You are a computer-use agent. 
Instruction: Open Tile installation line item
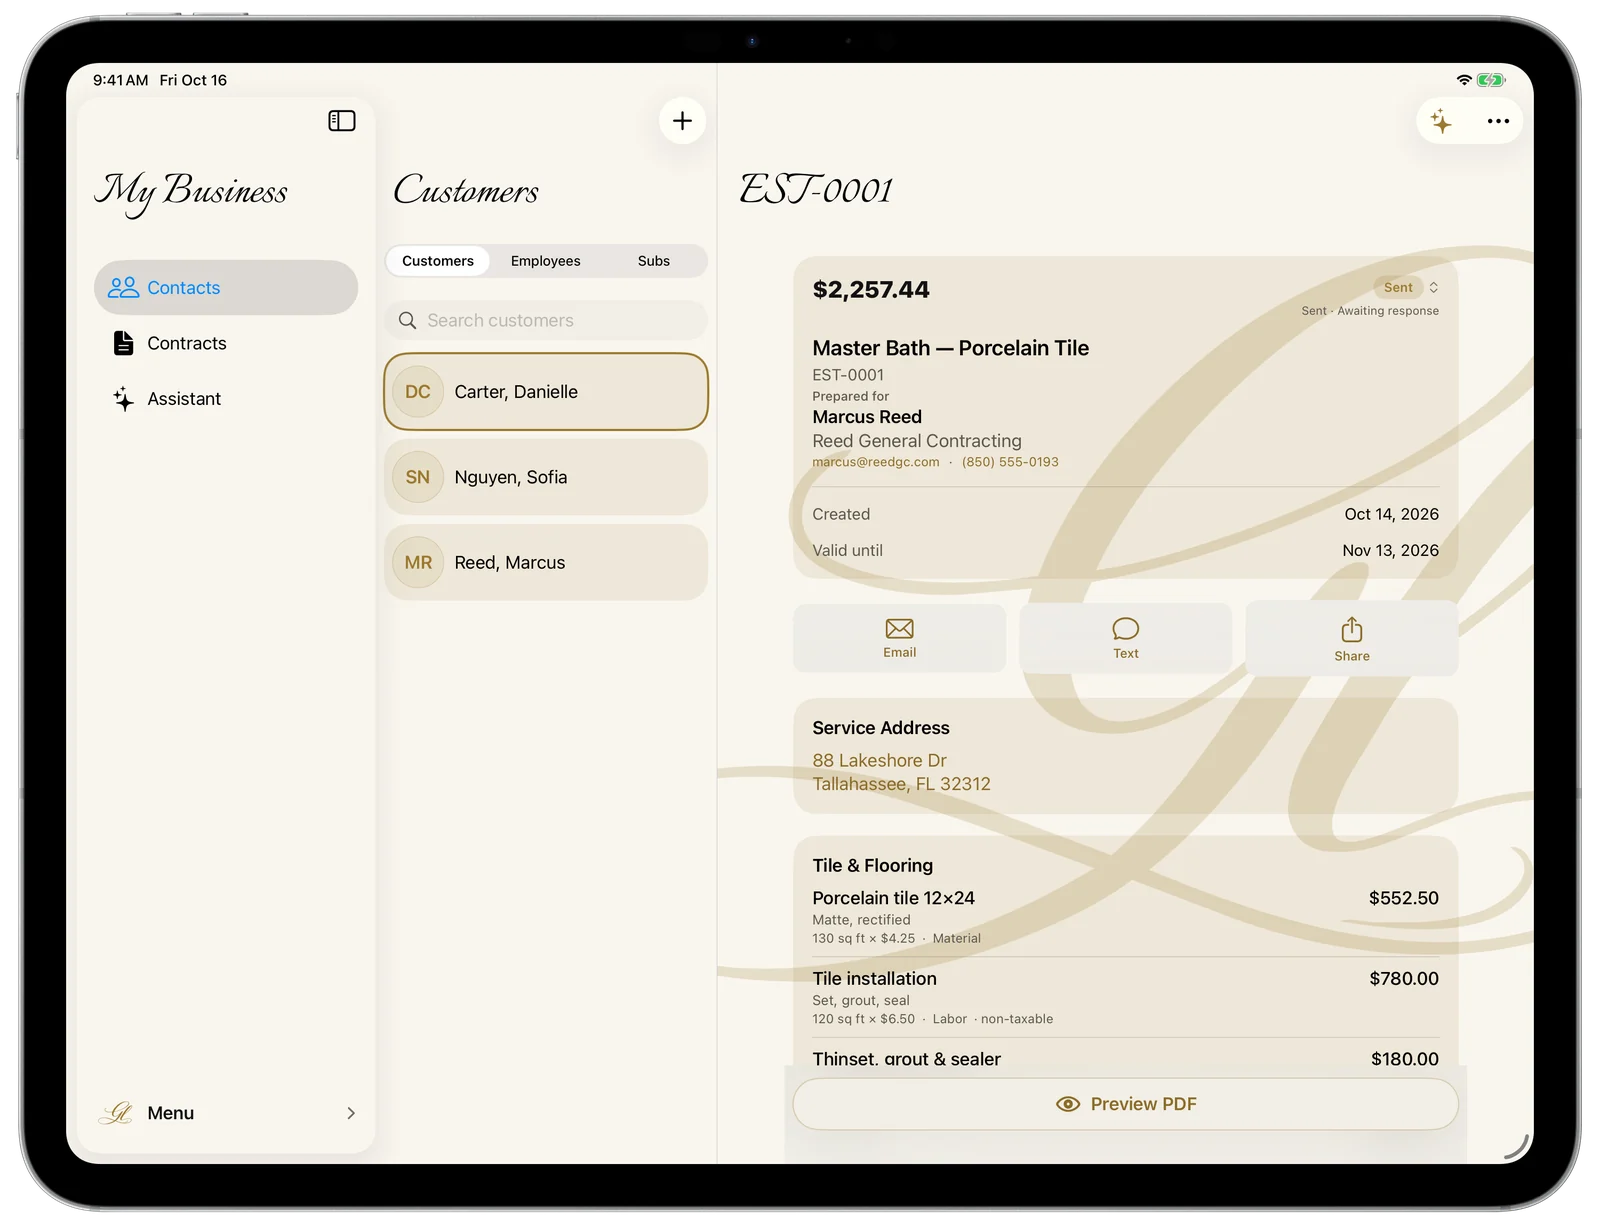[x=1125, y=997]
